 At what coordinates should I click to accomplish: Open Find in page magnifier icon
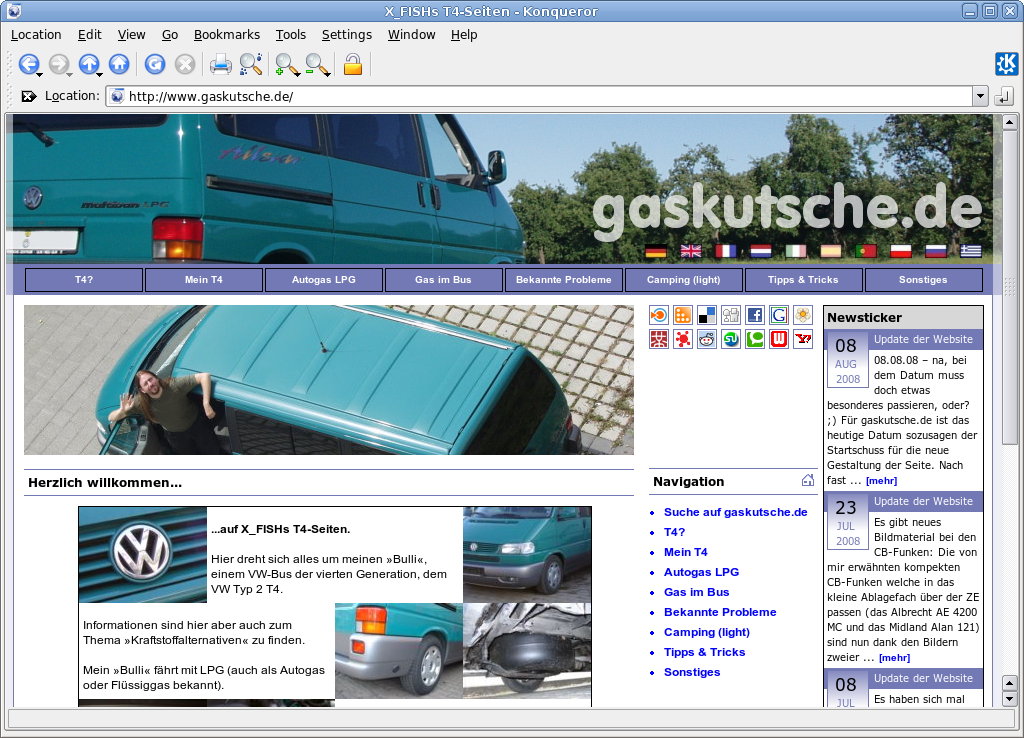tap(251, 64)
